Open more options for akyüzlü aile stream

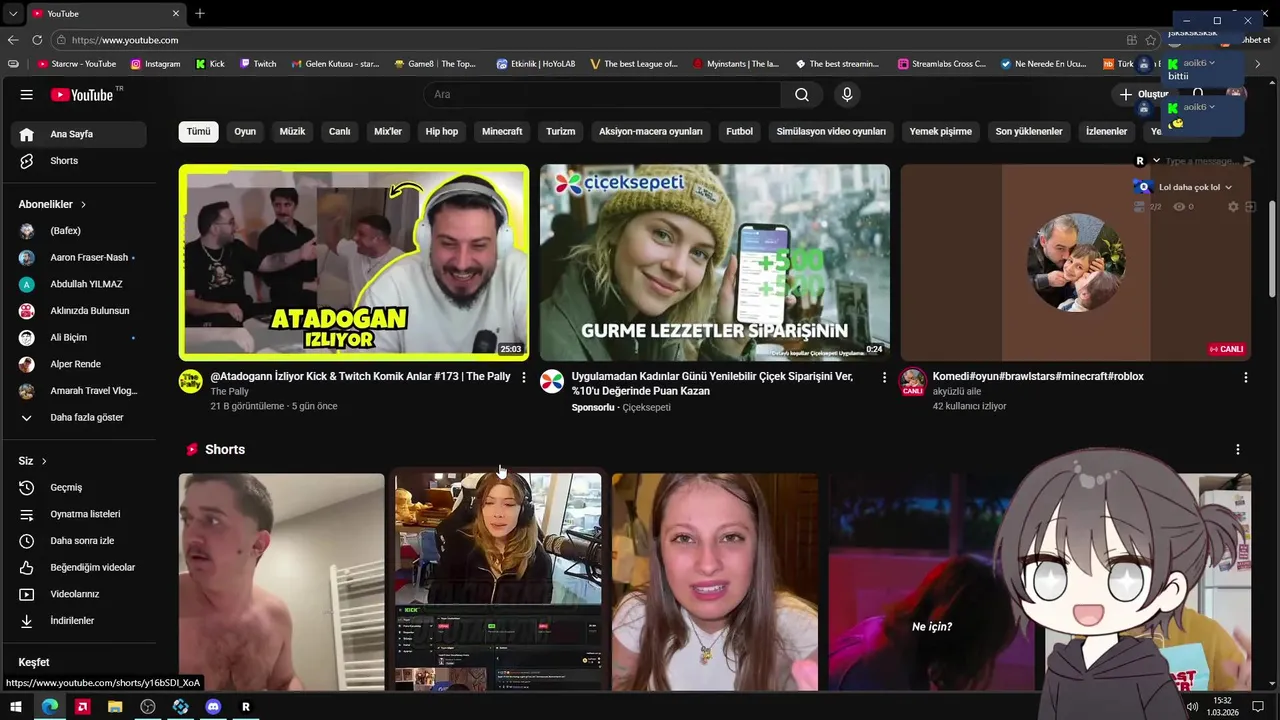pyautogui.click(x=1245, y=377)
